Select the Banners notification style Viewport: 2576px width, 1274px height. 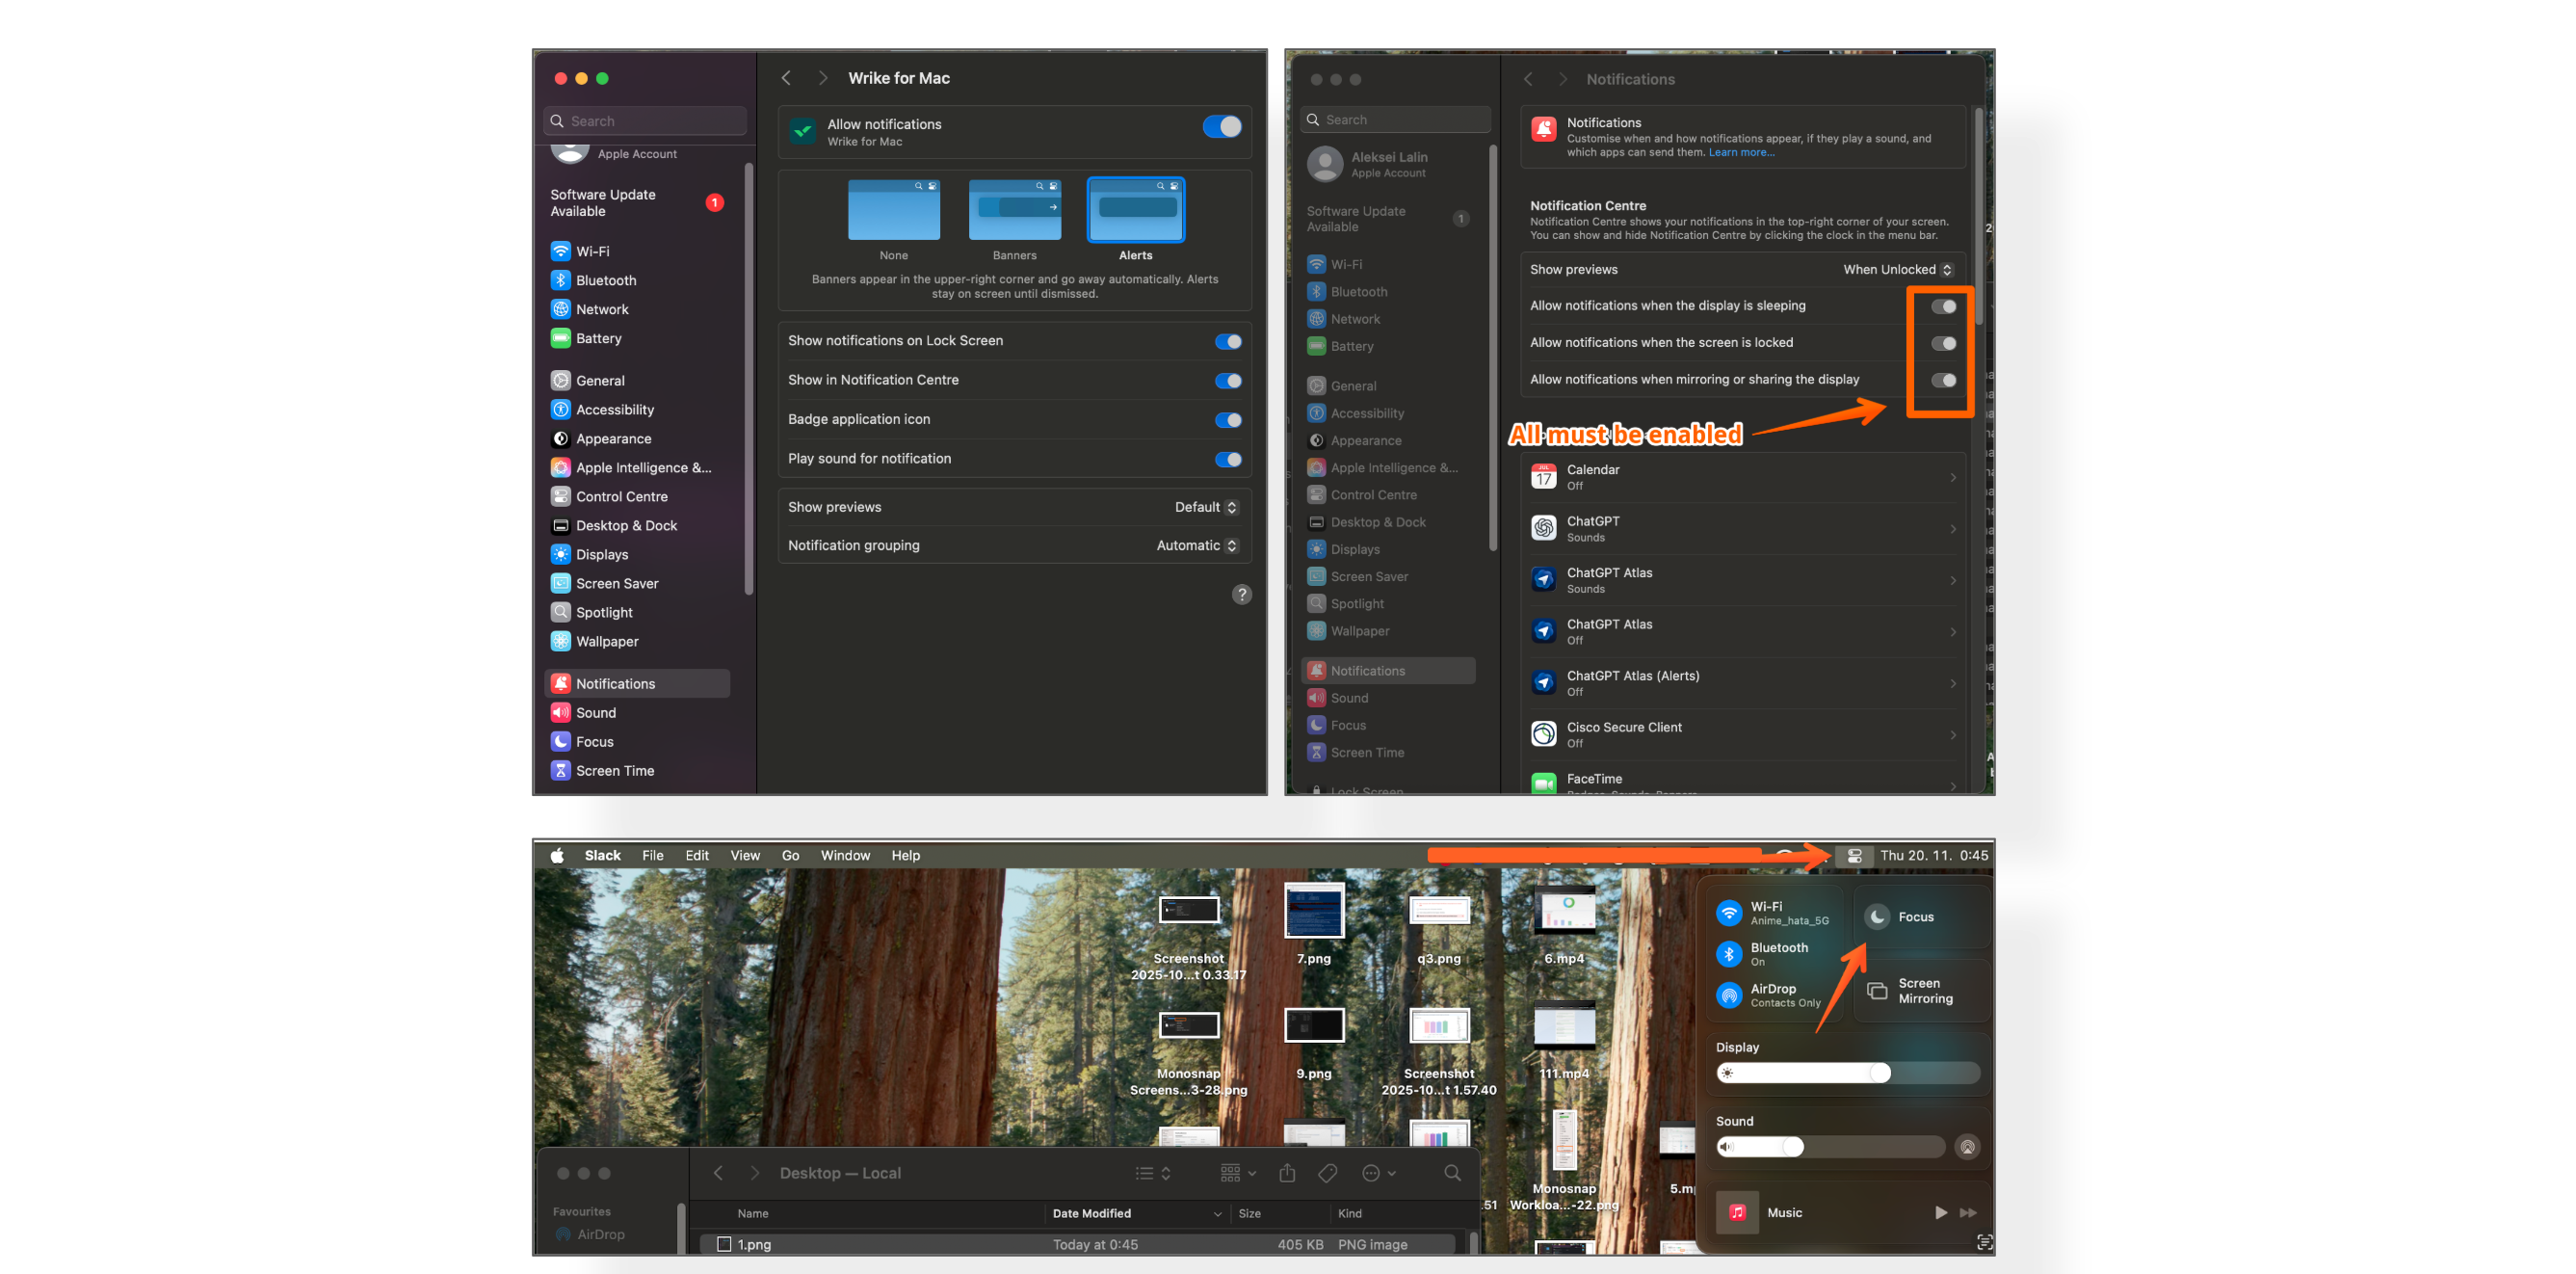point(1014,211)
